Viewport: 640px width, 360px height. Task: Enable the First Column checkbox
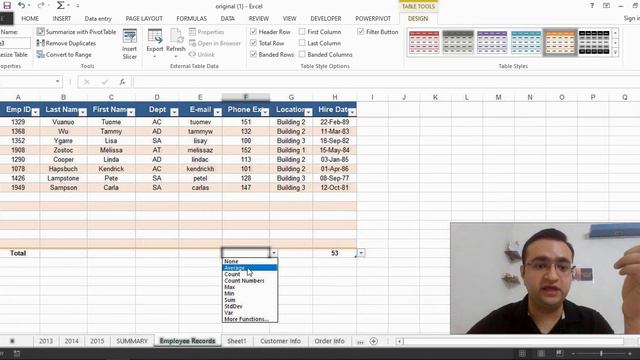pos(302,32)
